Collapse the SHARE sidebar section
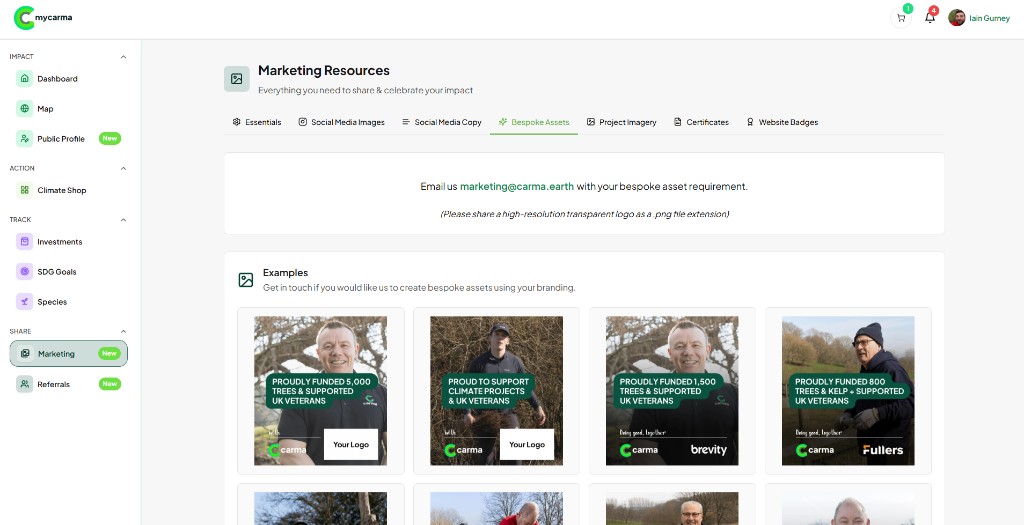 click(123, 332)
